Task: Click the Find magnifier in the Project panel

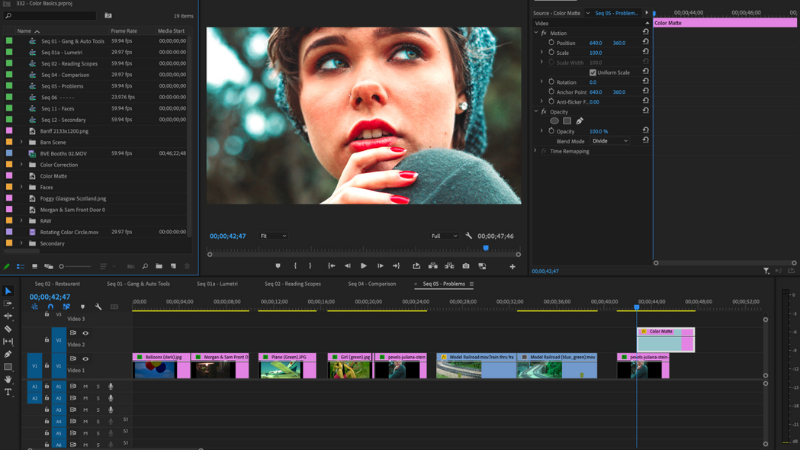Action: 145,266
